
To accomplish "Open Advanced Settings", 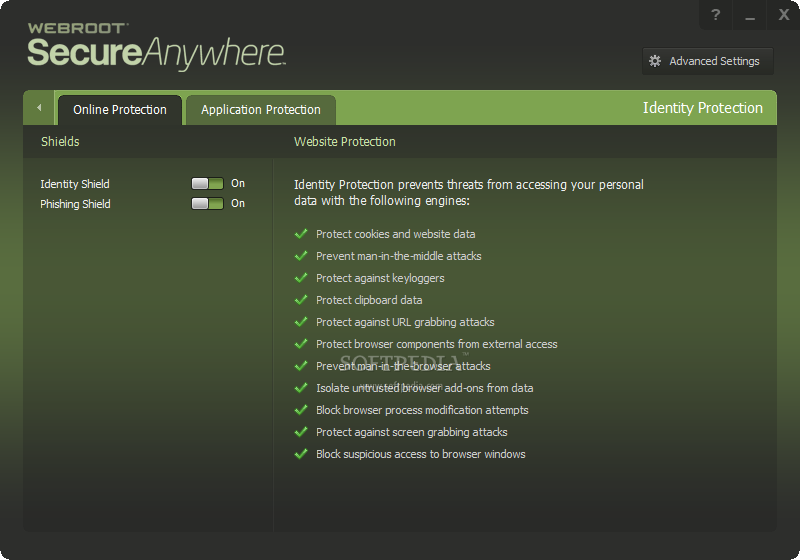I will pos(708,61).
